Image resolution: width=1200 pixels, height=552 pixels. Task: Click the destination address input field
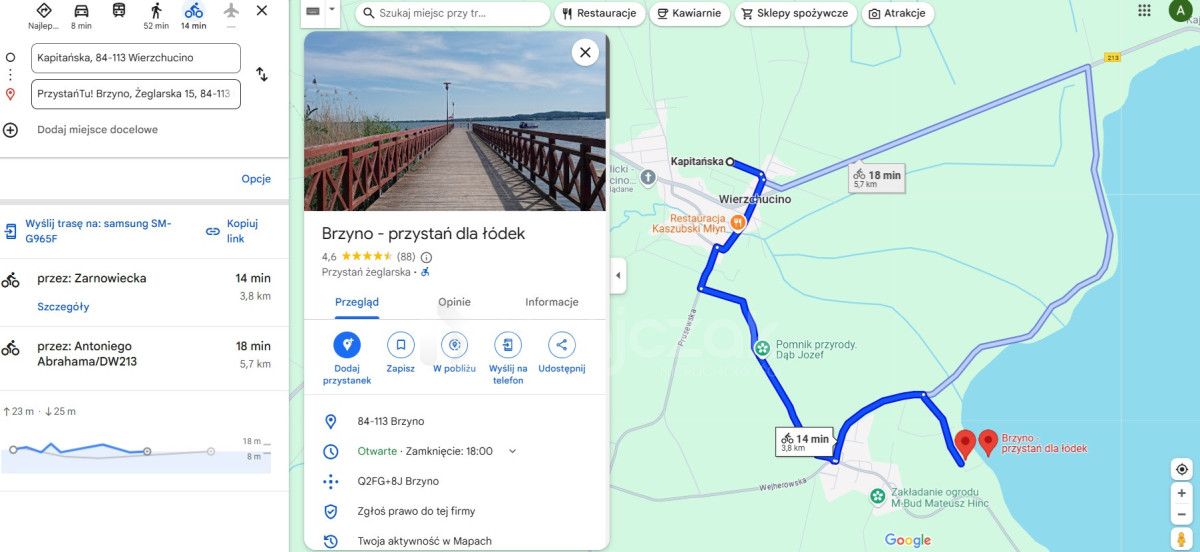[136, 94]
